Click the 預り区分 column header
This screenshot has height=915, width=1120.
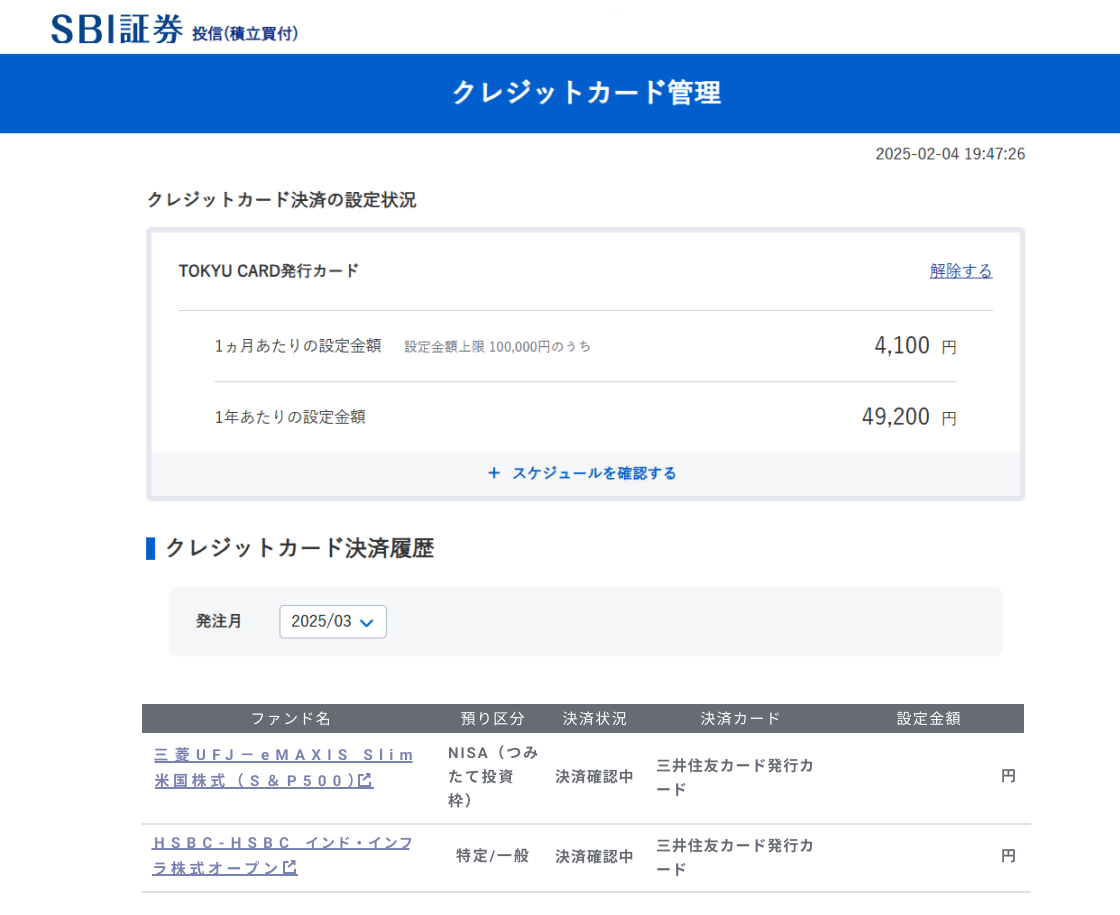pyautogui.click(x=492, y=719)
